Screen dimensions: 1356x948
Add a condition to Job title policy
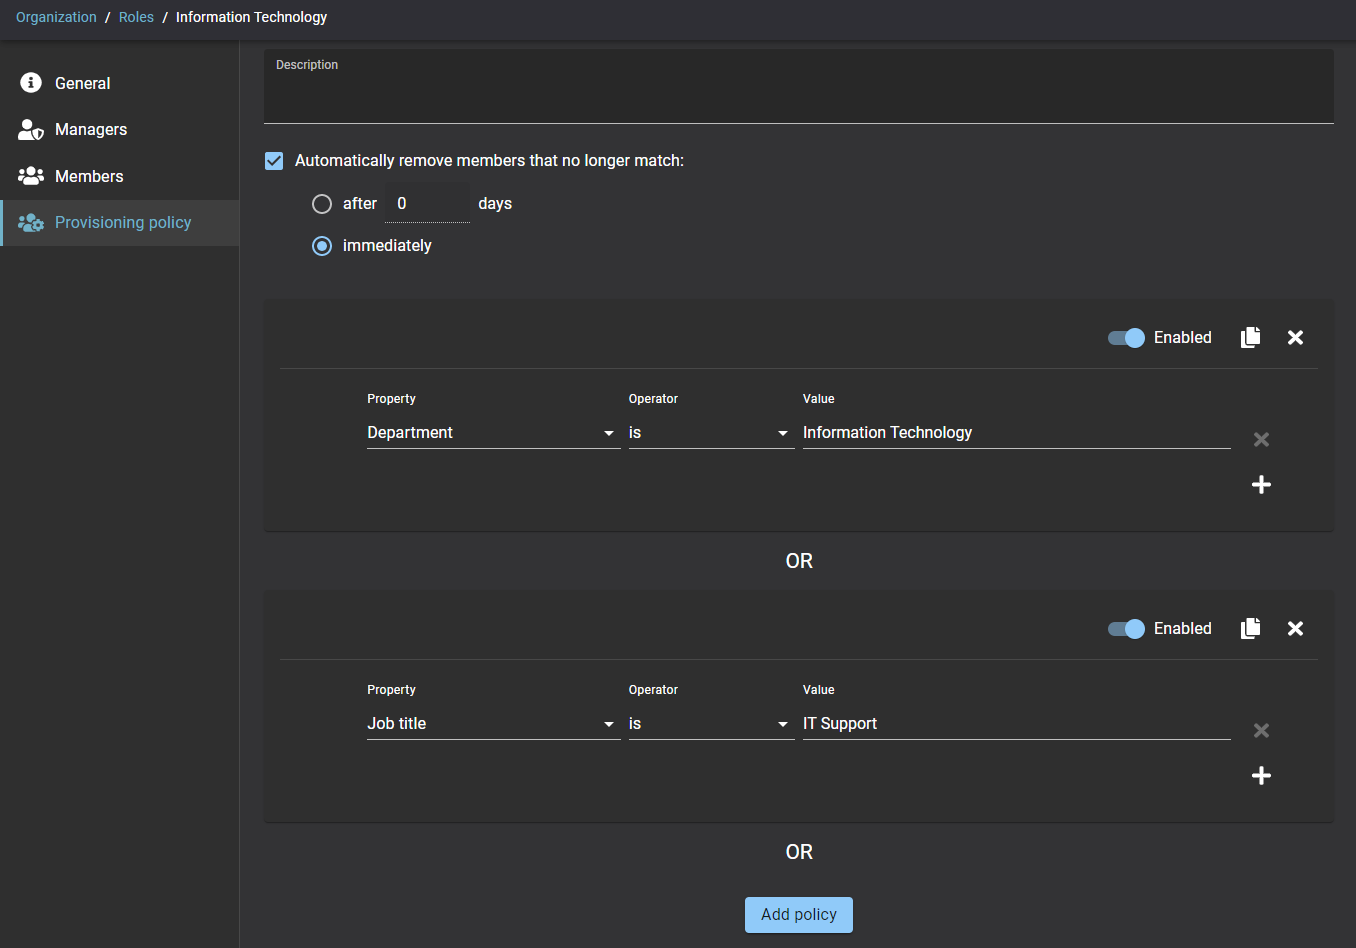[1261, 776]
